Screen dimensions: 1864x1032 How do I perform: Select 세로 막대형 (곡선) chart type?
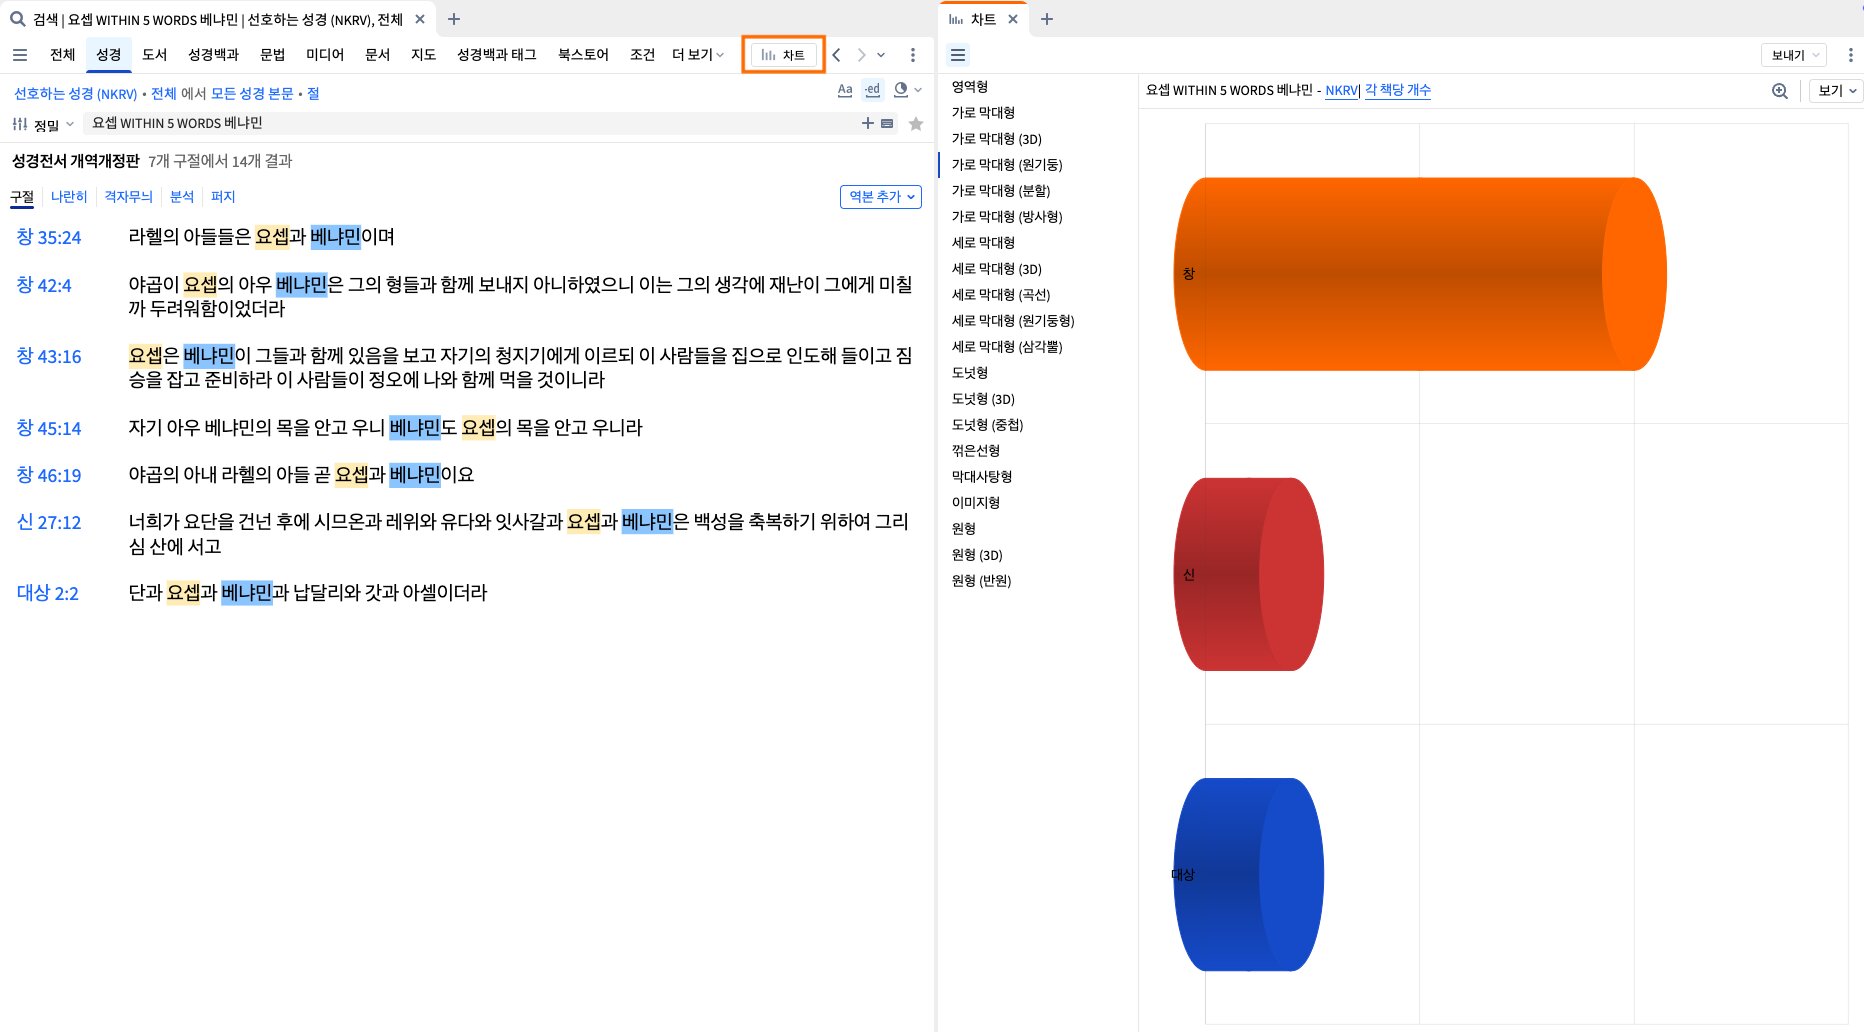pos(1001,295)
